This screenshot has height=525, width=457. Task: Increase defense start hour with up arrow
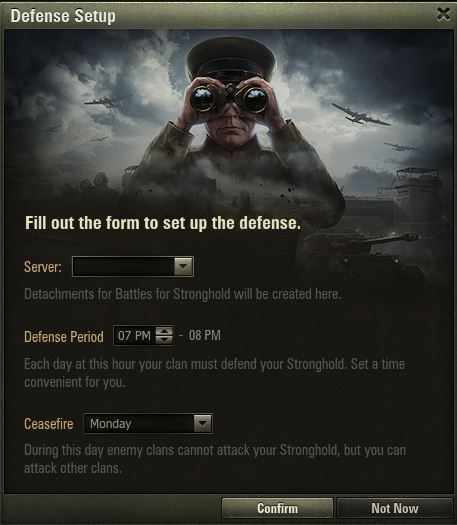[x=164, y=331]
